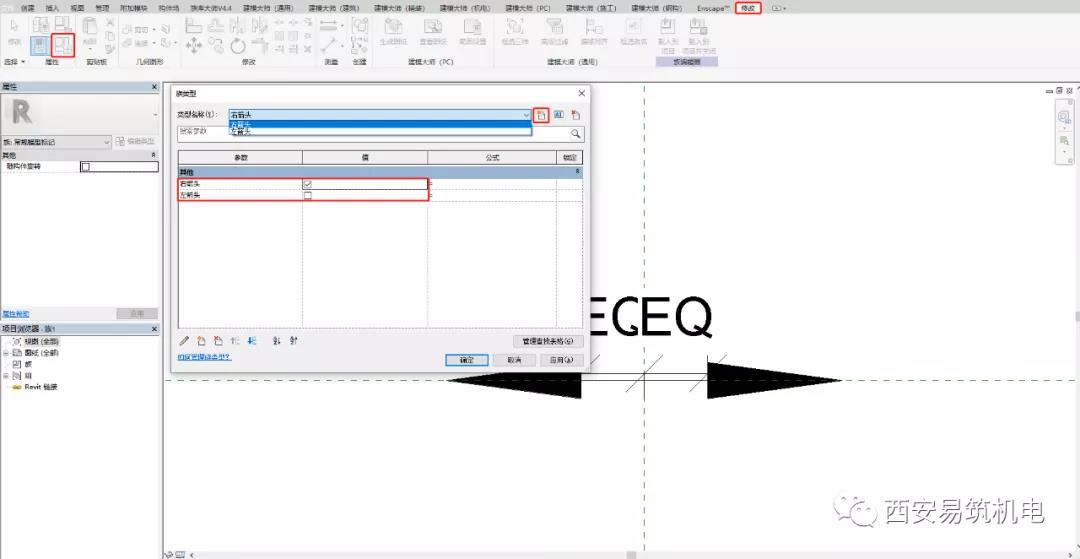Click Edit Type button in Properties panel
1080x559 pixels.
(x=136, y=142)
